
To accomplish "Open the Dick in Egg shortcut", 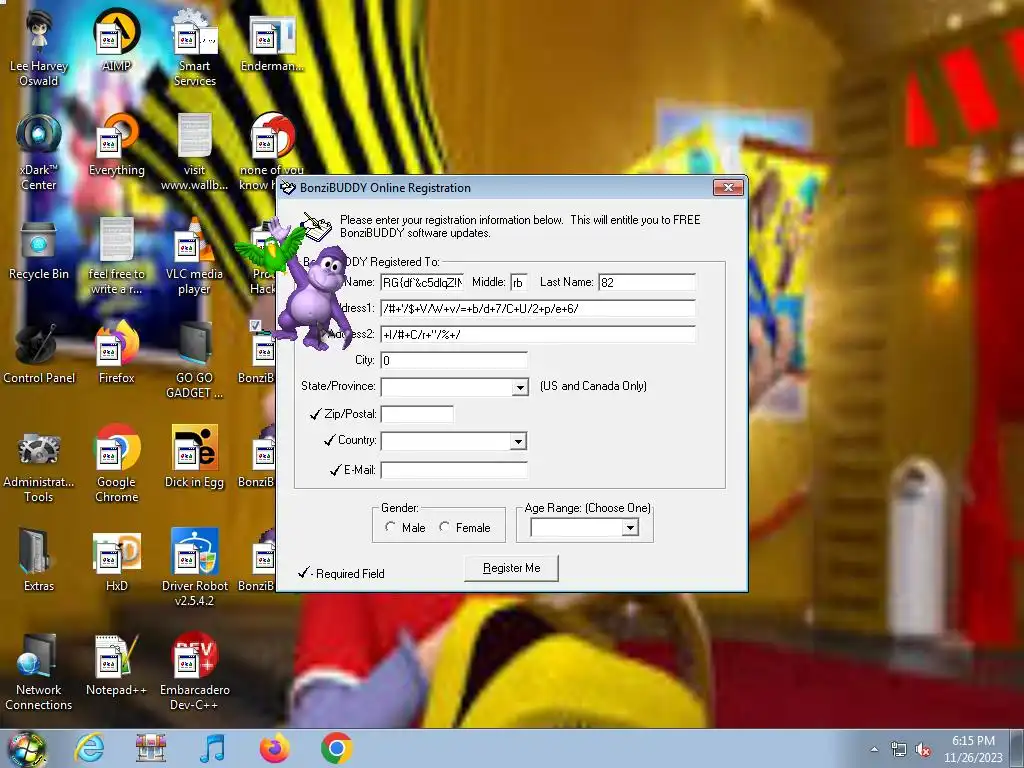I will pos(195,457).
